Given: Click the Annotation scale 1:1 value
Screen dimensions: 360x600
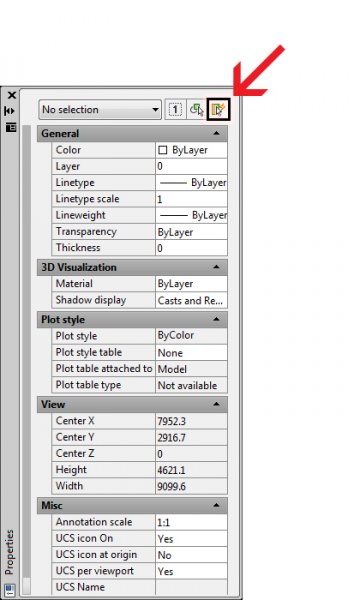Looking at the screenshot, I should [191, 522].
